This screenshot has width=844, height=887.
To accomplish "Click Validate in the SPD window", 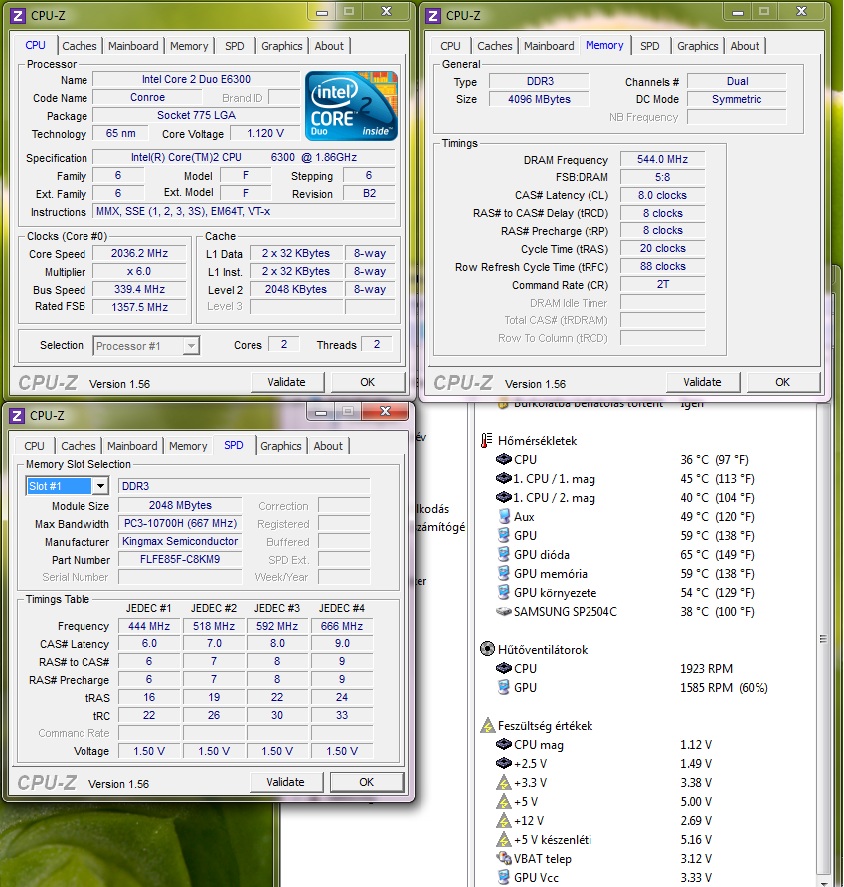I will coord(286,782).
